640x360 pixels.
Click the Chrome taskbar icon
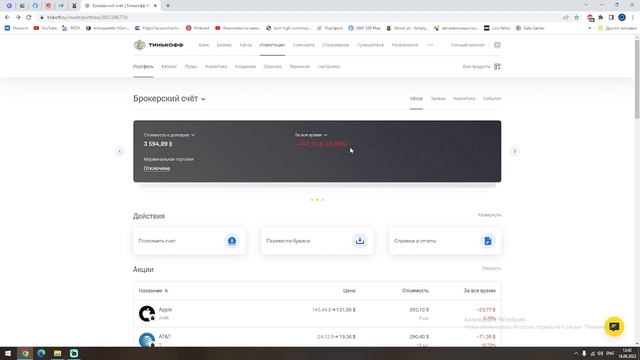pos(25,353)
